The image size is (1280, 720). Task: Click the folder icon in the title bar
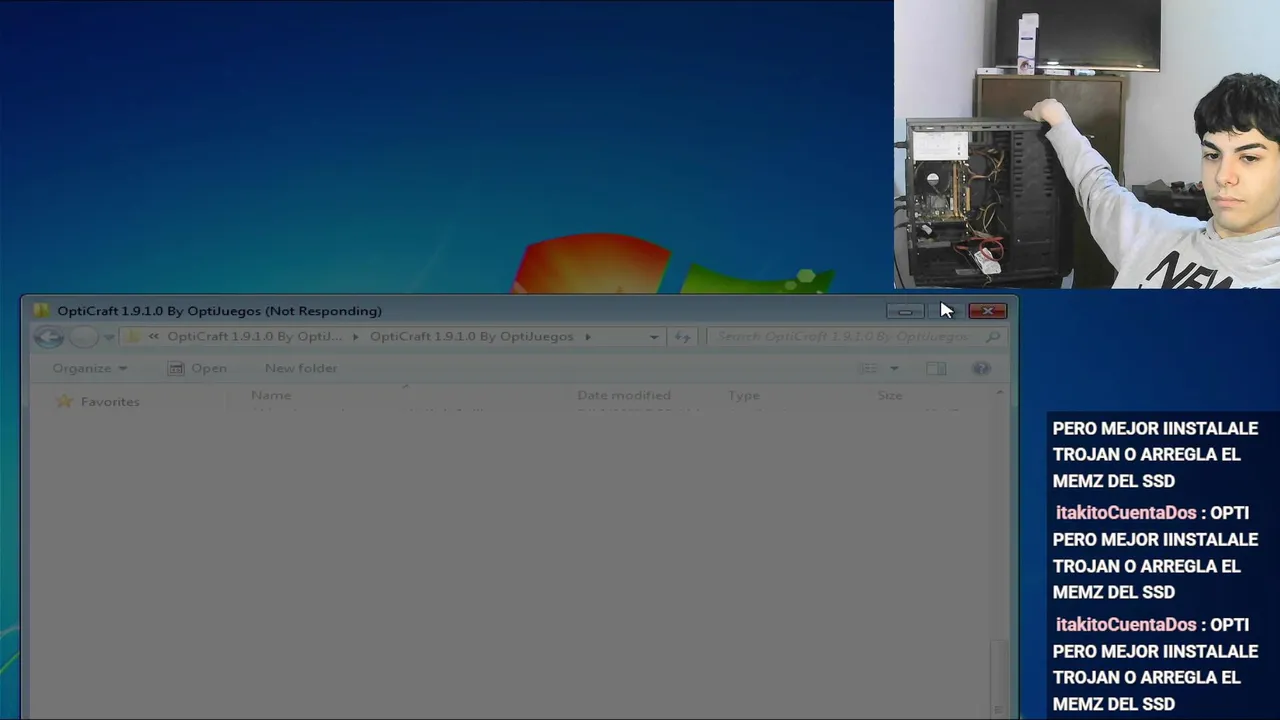click(40, 311)
